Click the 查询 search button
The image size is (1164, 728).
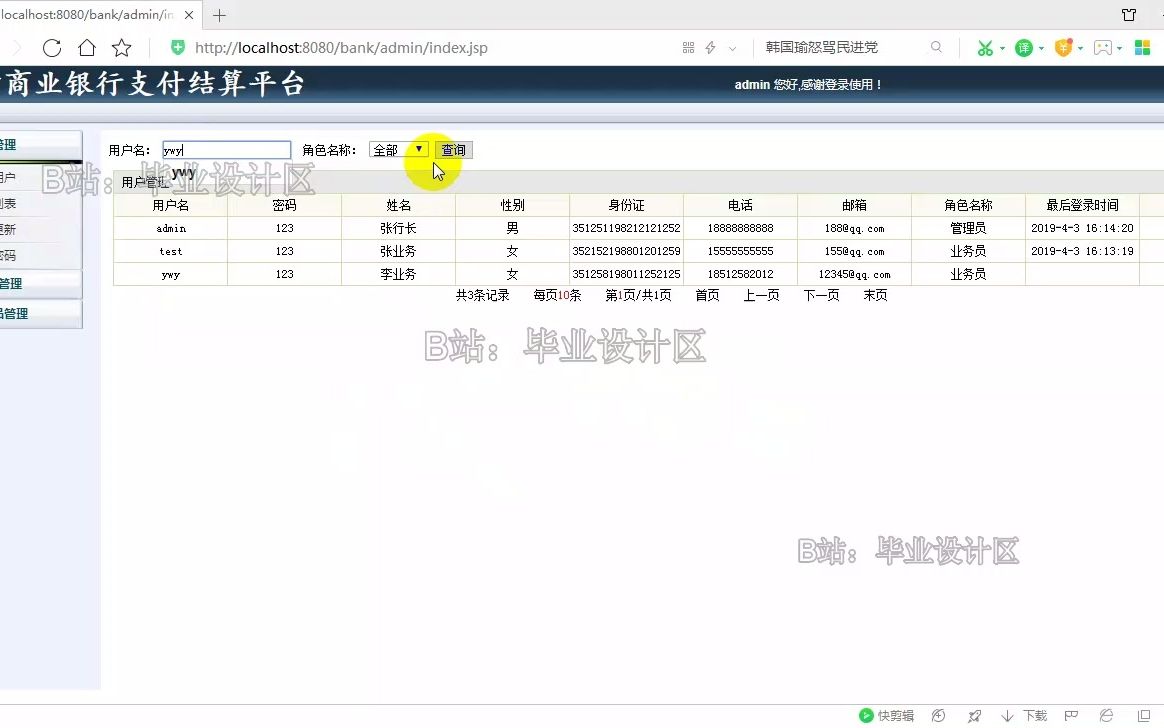click(x=452, y=149)
